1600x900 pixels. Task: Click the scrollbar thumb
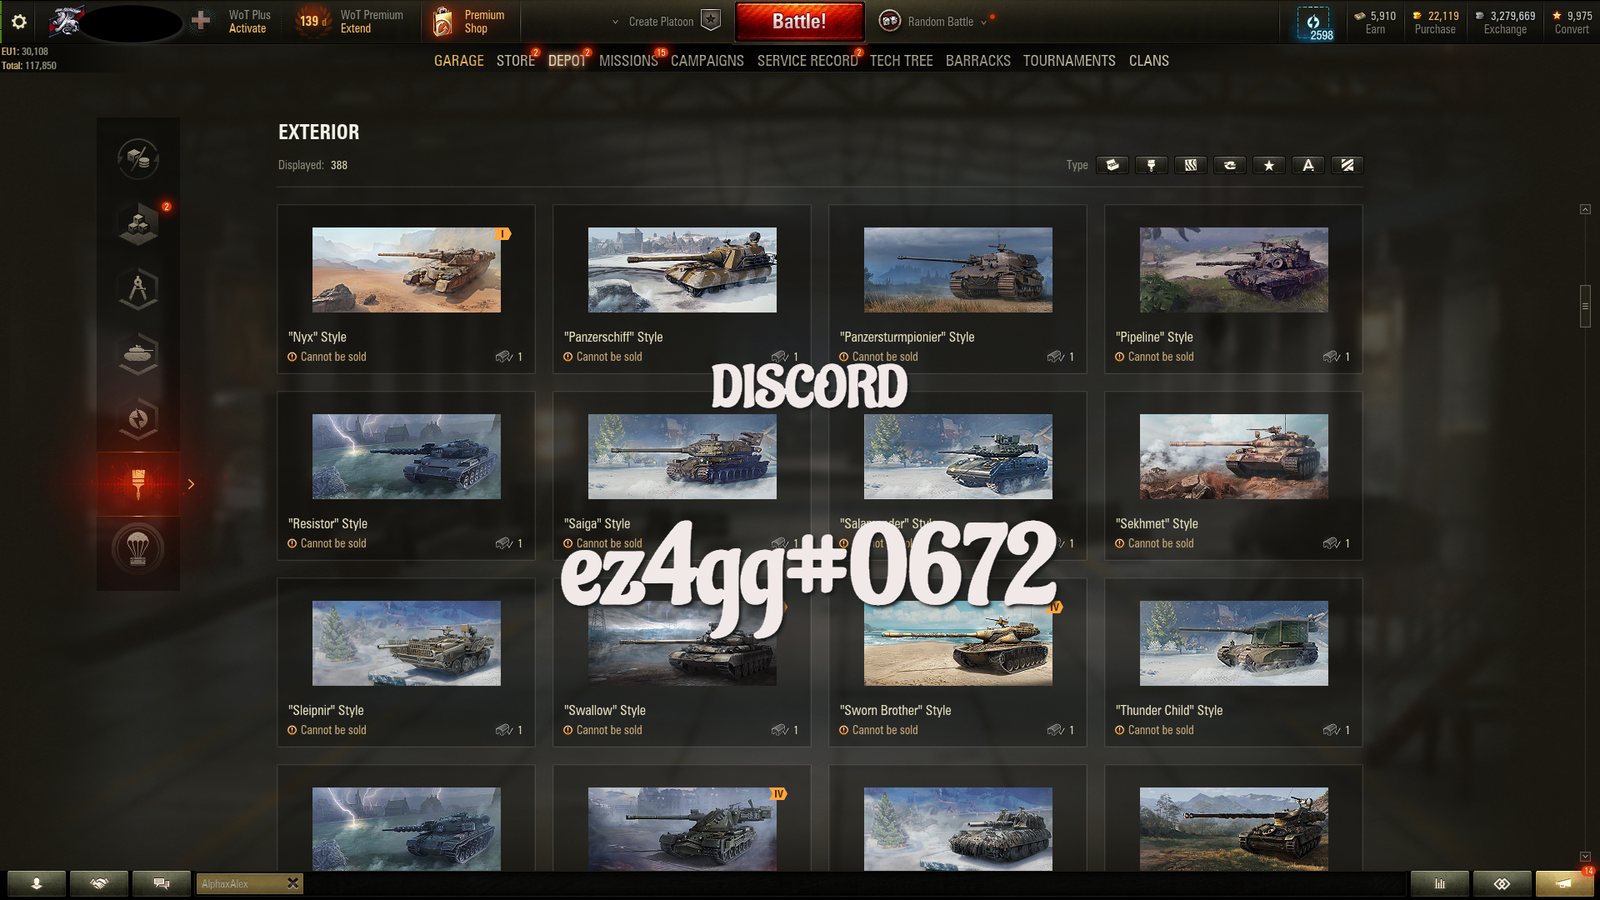[1585, 306]
